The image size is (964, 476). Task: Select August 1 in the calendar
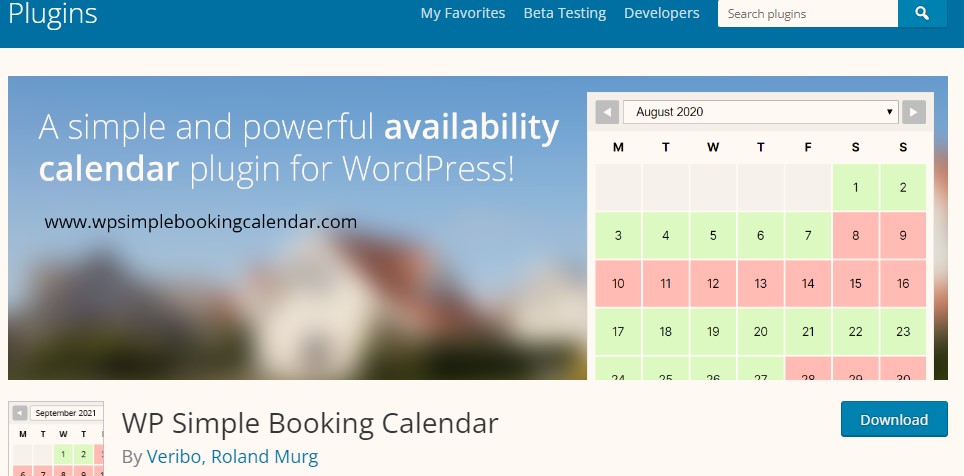coord(855,188)
